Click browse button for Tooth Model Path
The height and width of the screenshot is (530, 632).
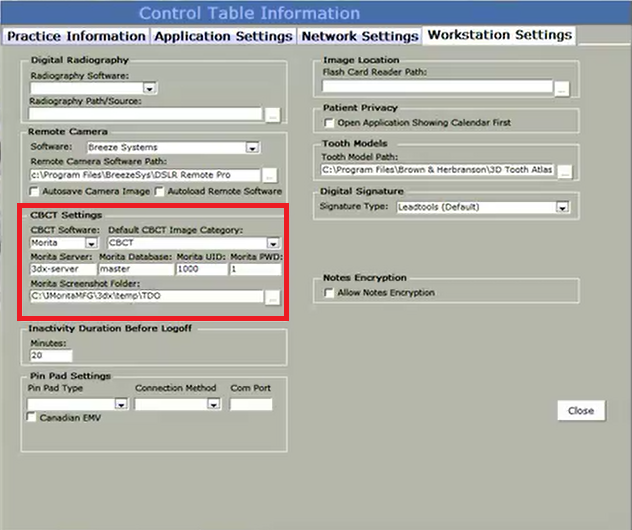coord(566,171)
